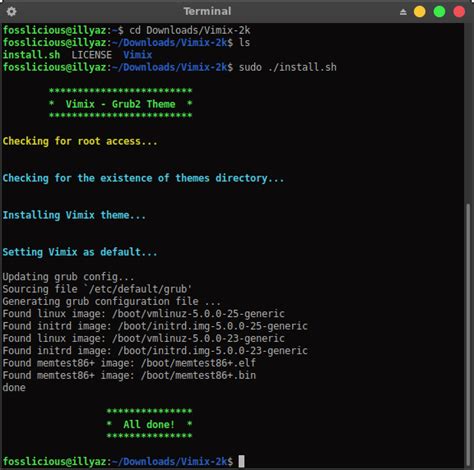Viewport: 474px width, 470px height.
Task: Click the 'sudo ./install.sh' command
Action: click(x=288, y=67)
